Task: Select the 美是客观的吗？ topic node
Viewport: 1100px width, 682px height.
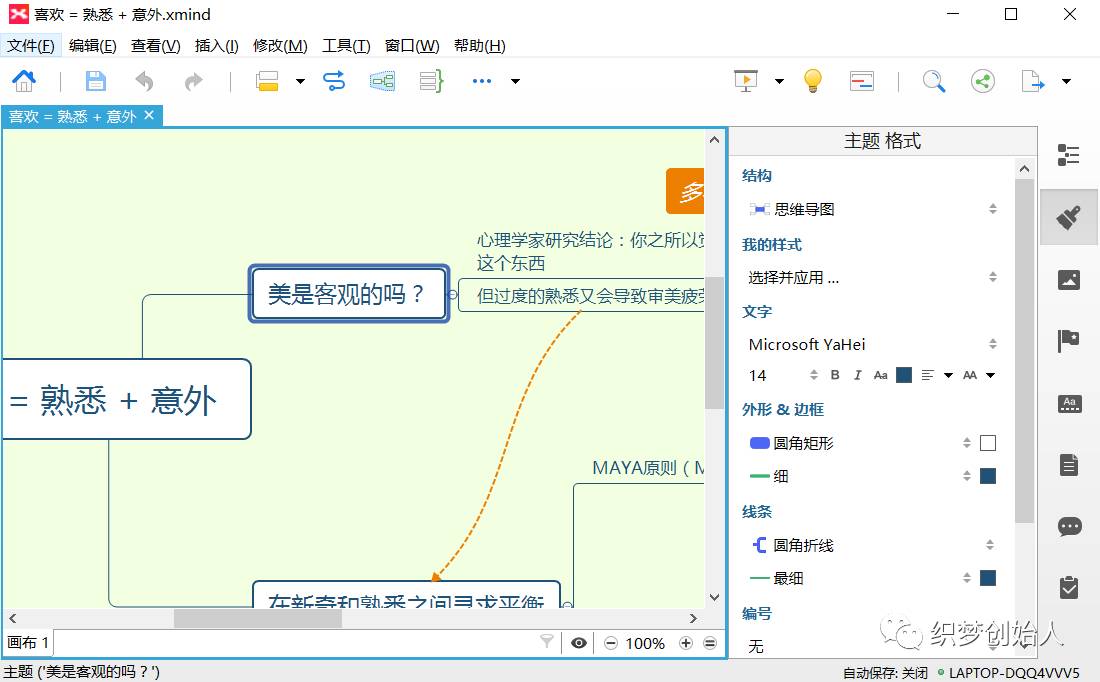Action: 348,294
